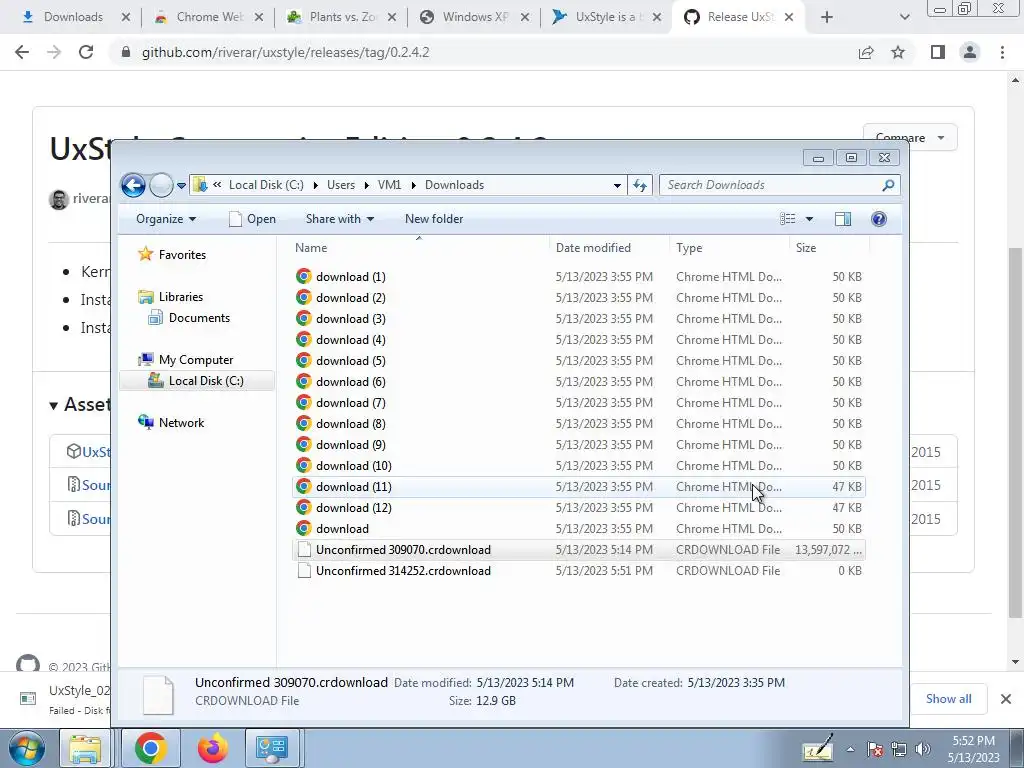Select the download (4) file icon
Viewport: 1024px width, 768px height.
tap(304, 340)
